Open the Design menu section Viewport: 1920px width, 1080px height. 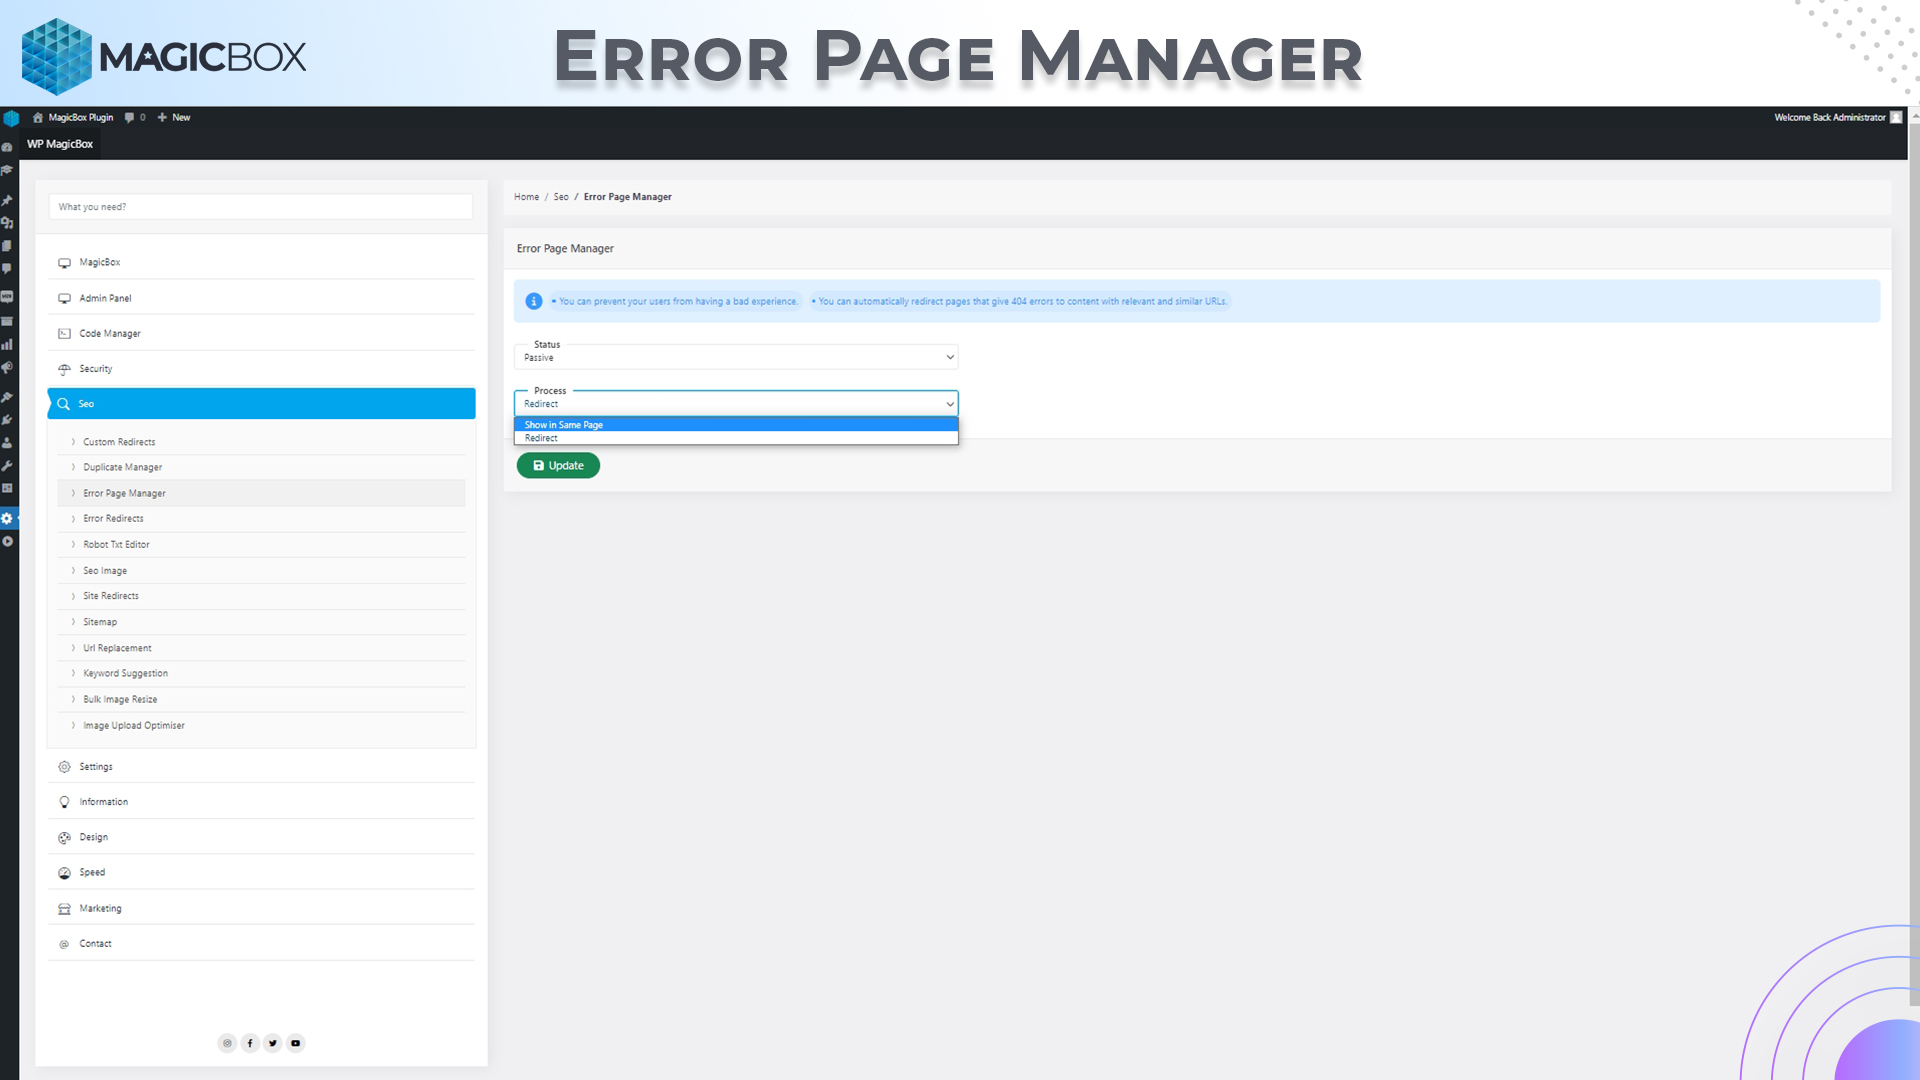pyautogui.click(x=261, y=837)
